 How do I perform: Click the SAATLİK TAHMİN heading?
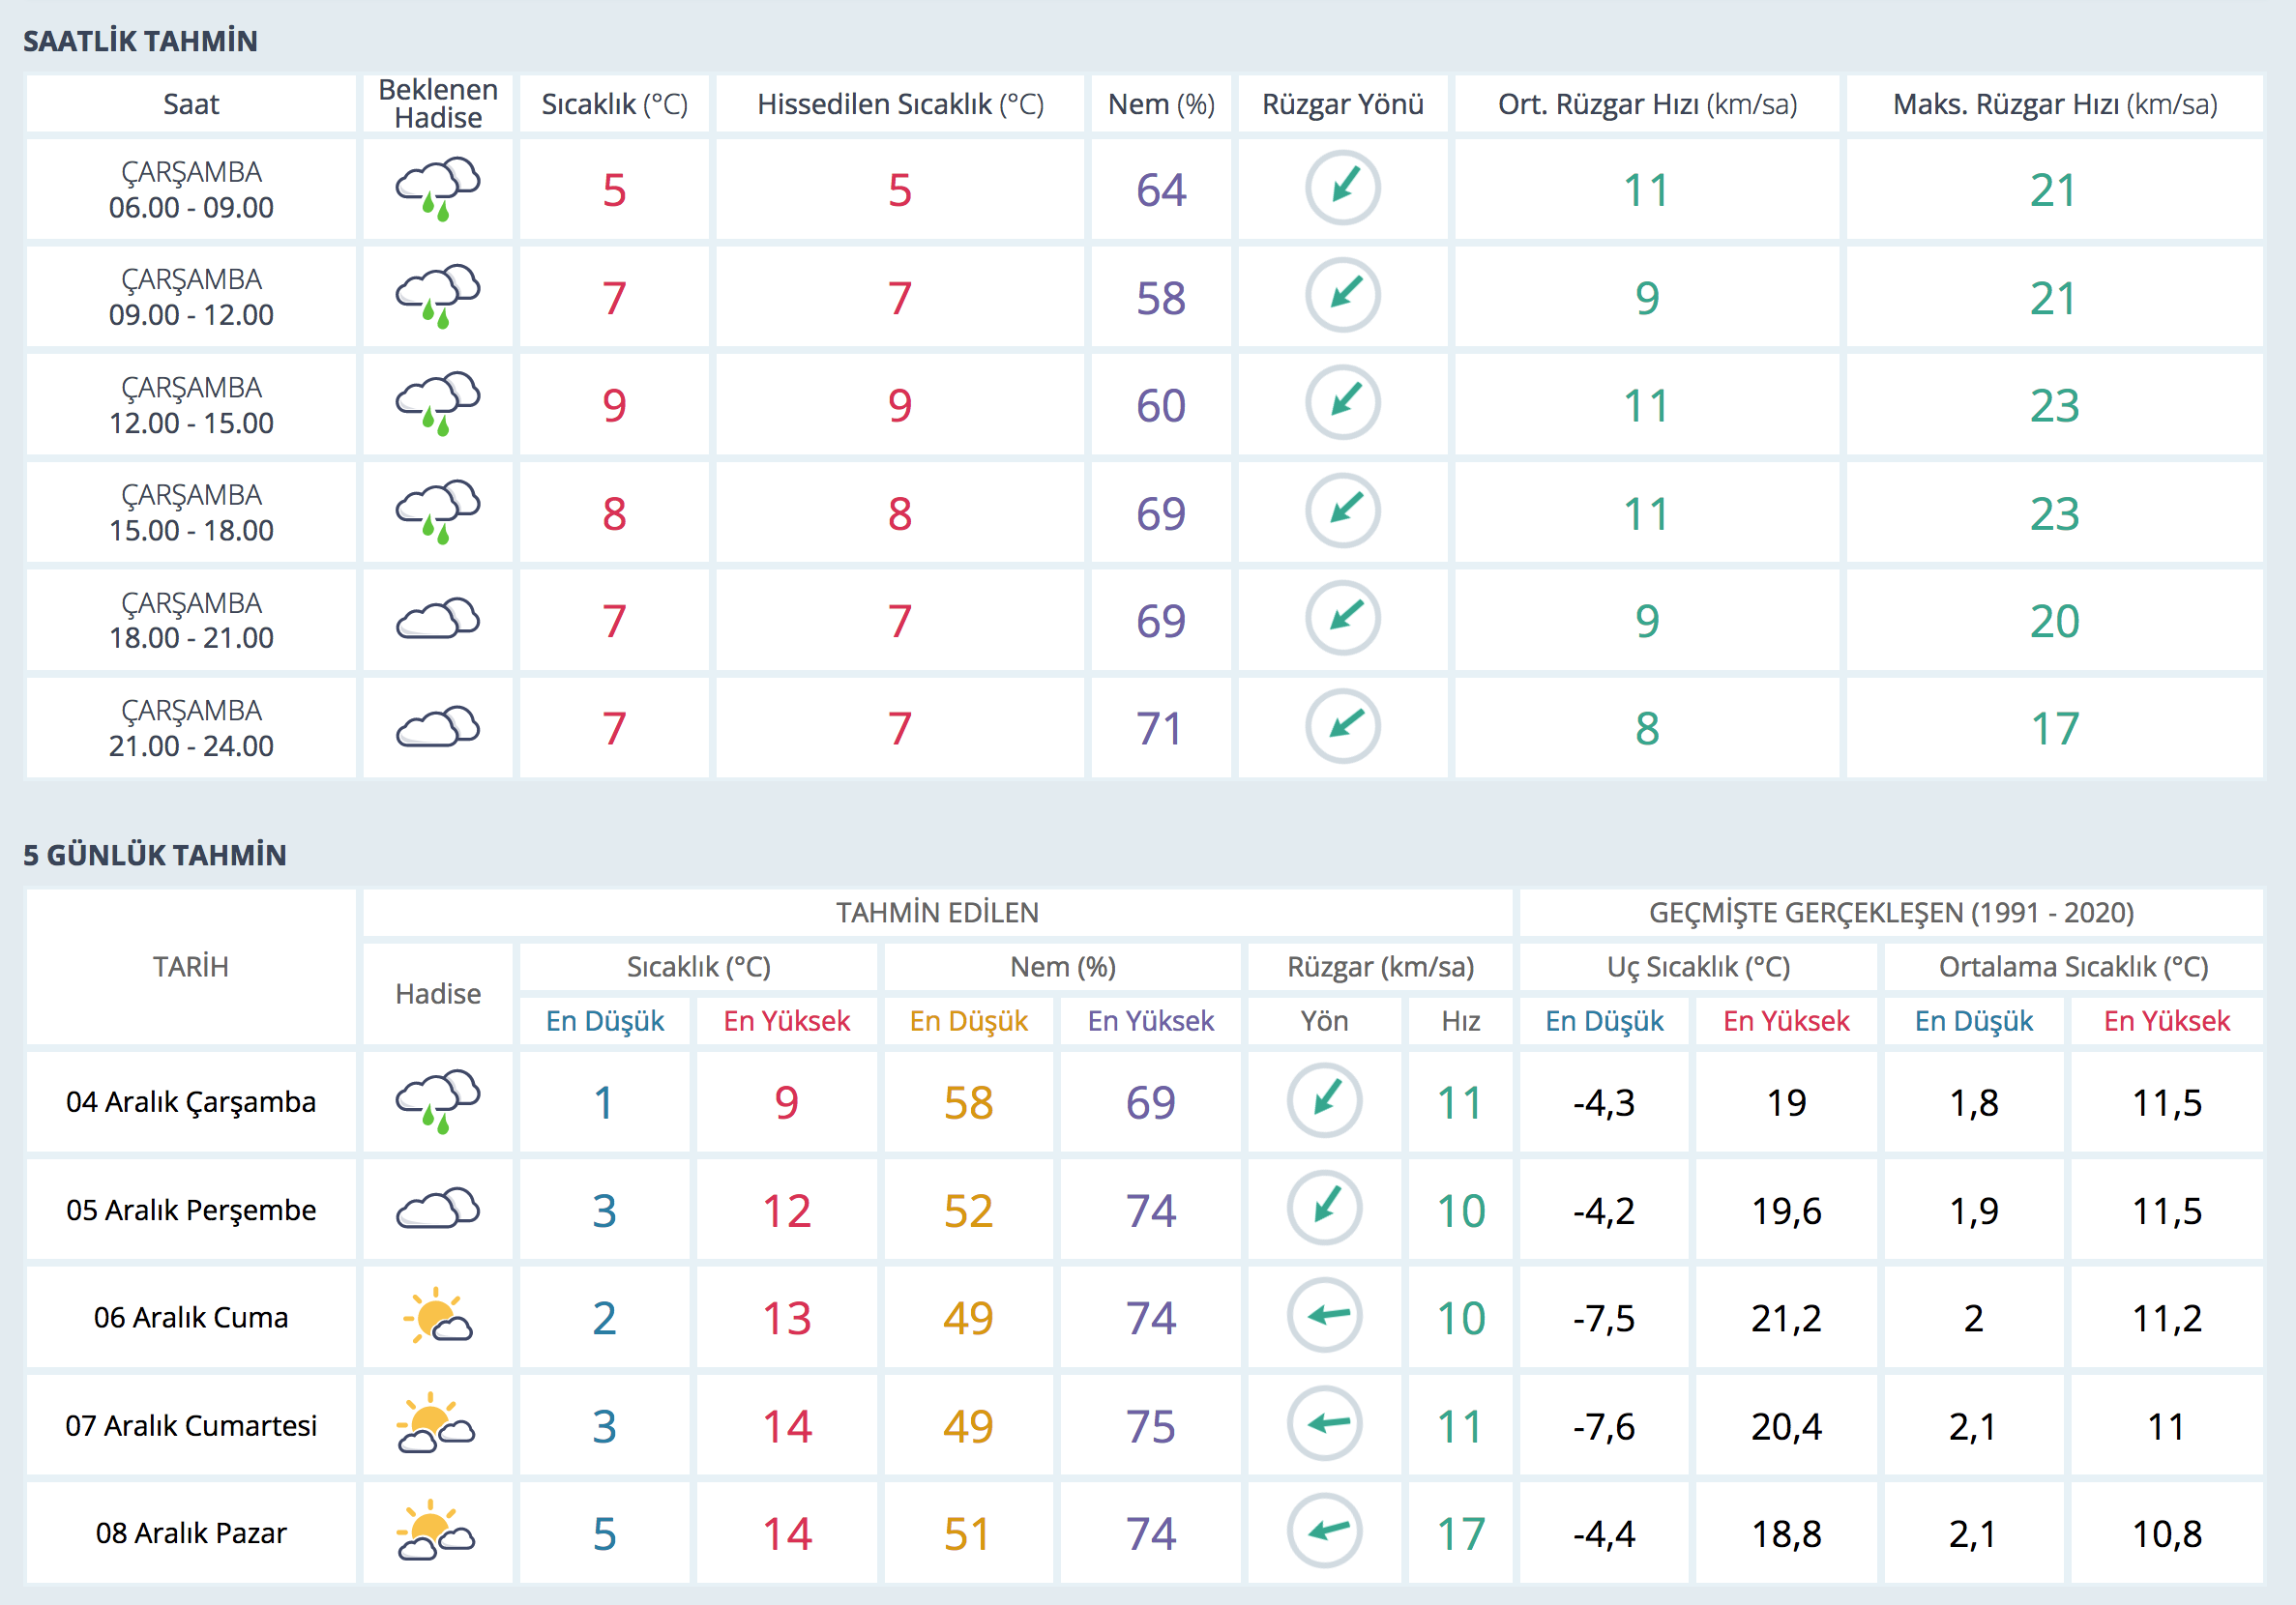tap(140, 41)
